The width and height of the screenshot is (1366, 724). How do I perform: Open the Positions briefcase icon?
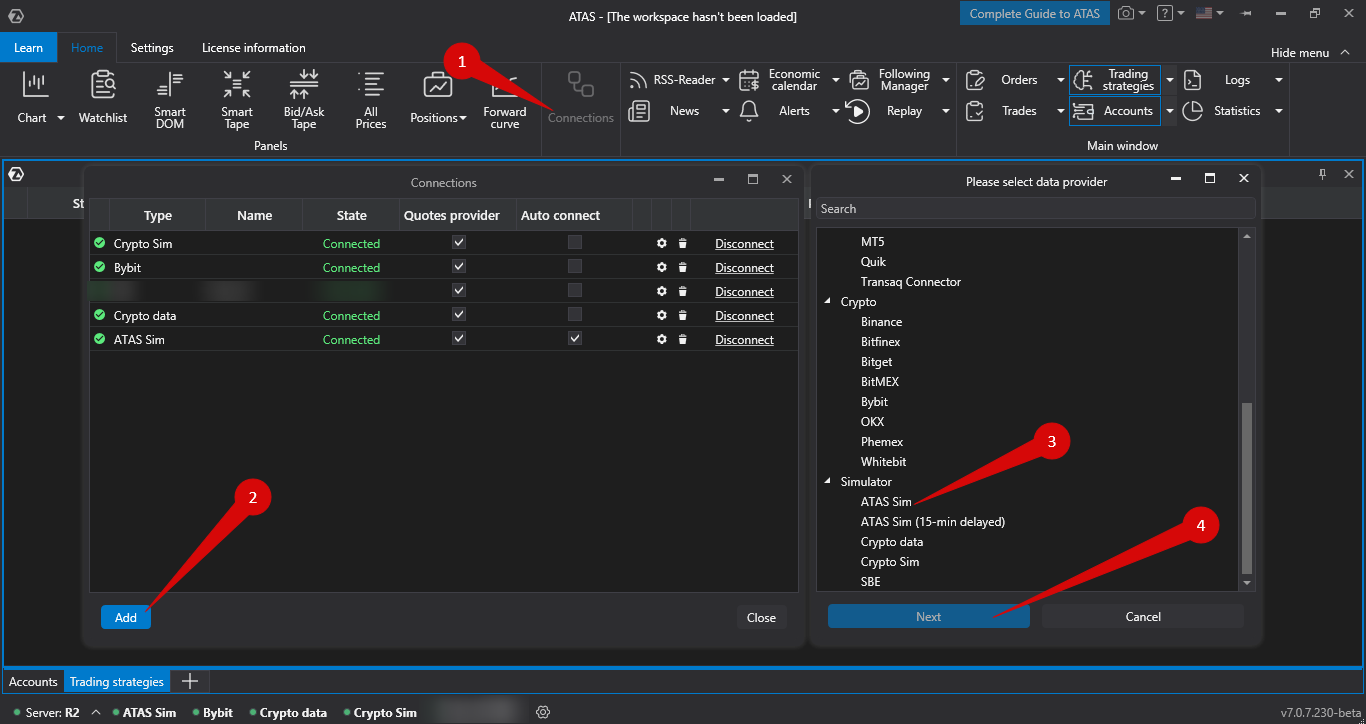438,86
